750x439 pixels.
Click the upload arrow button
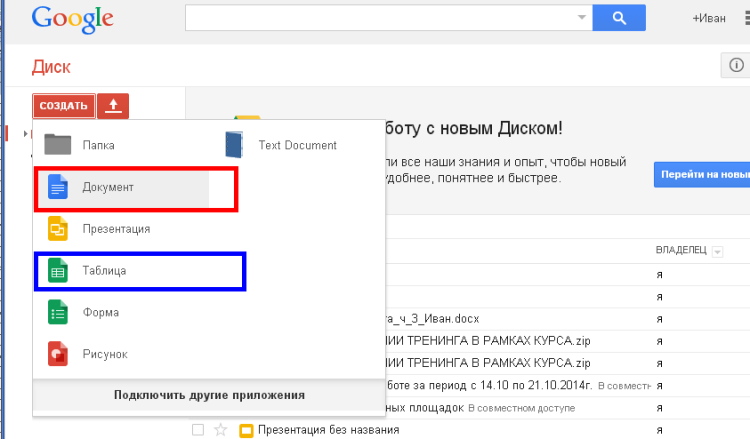pos(113,106)
